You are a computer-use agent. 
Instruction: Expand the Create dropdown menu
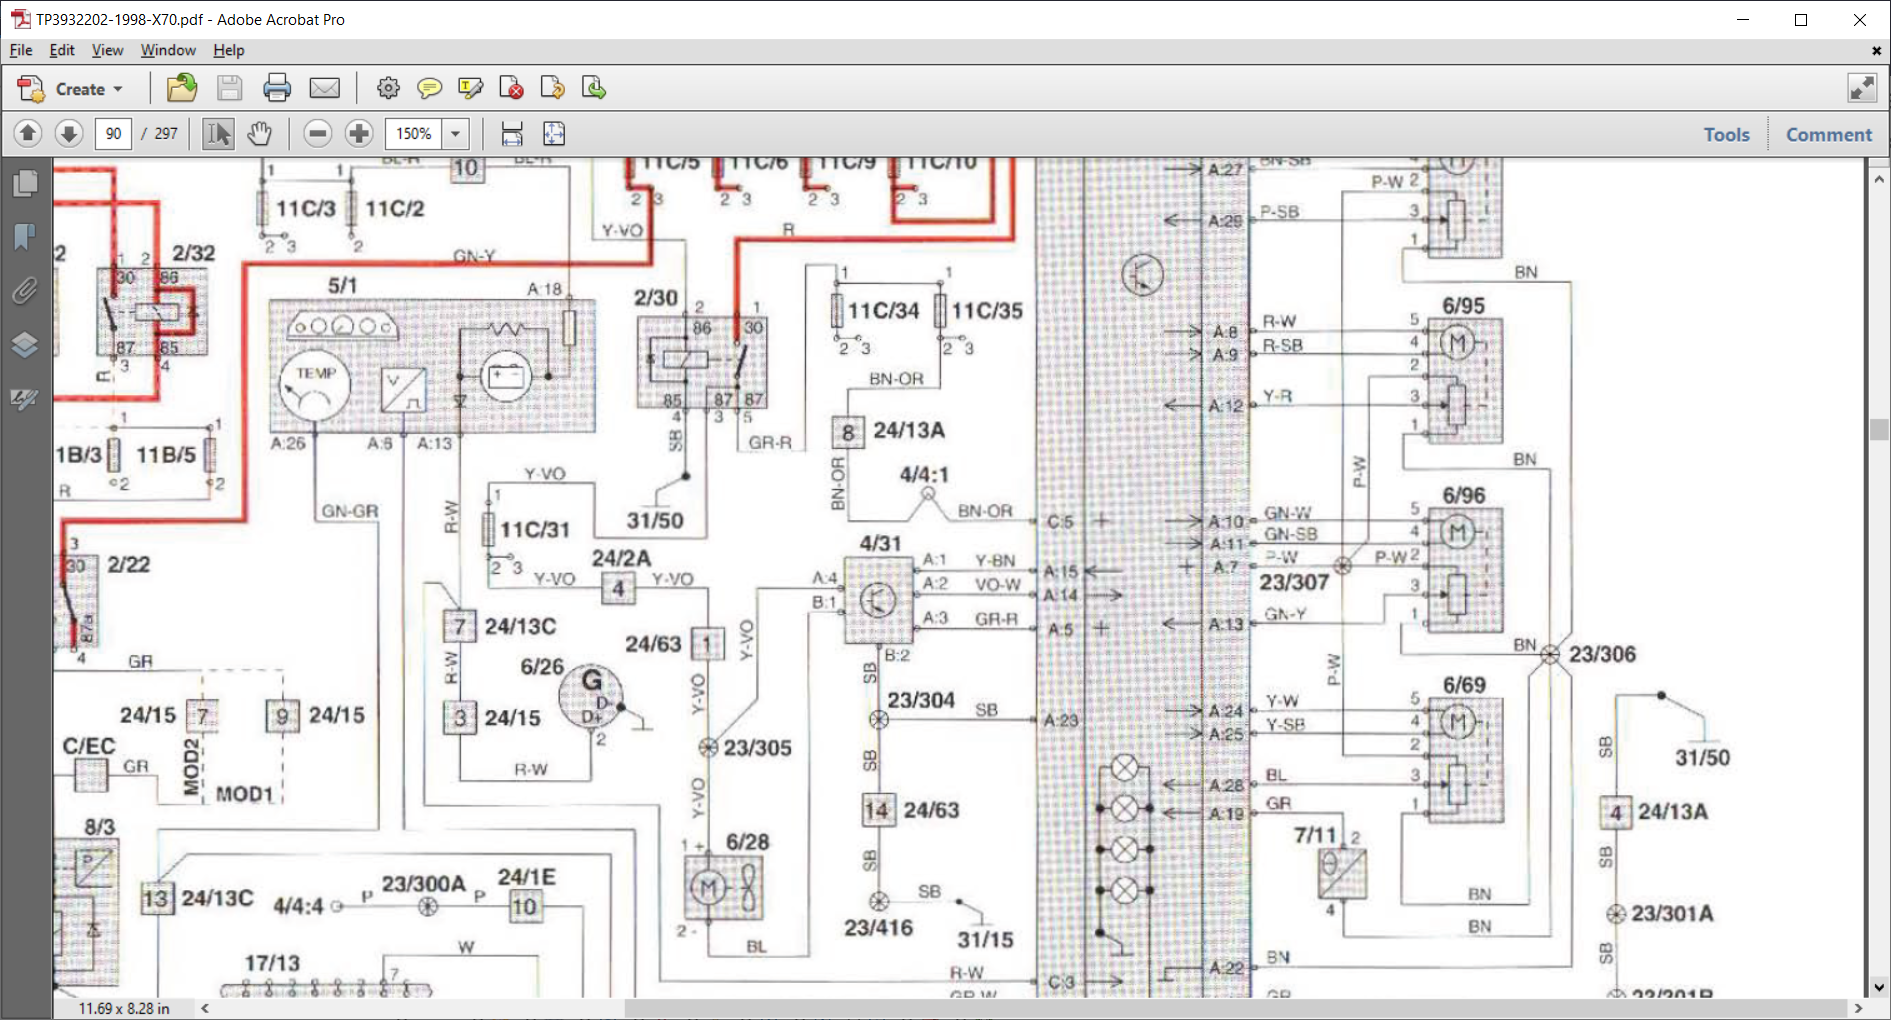click(x=117, y=89)
